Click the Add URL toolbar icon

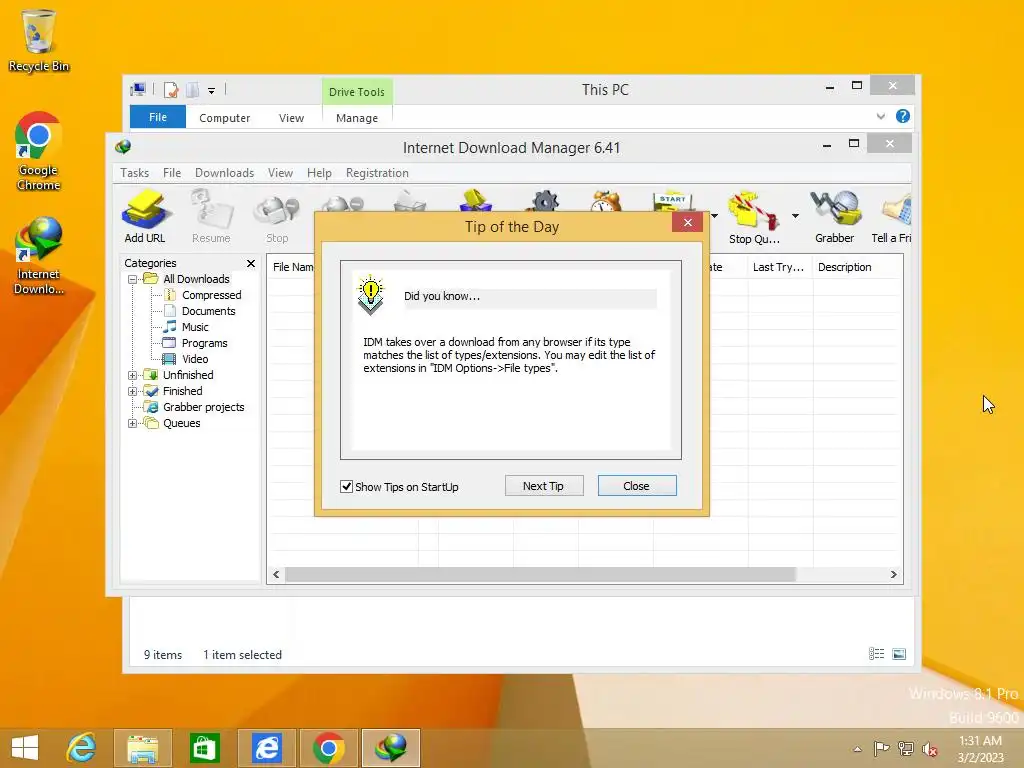(145, 217)
